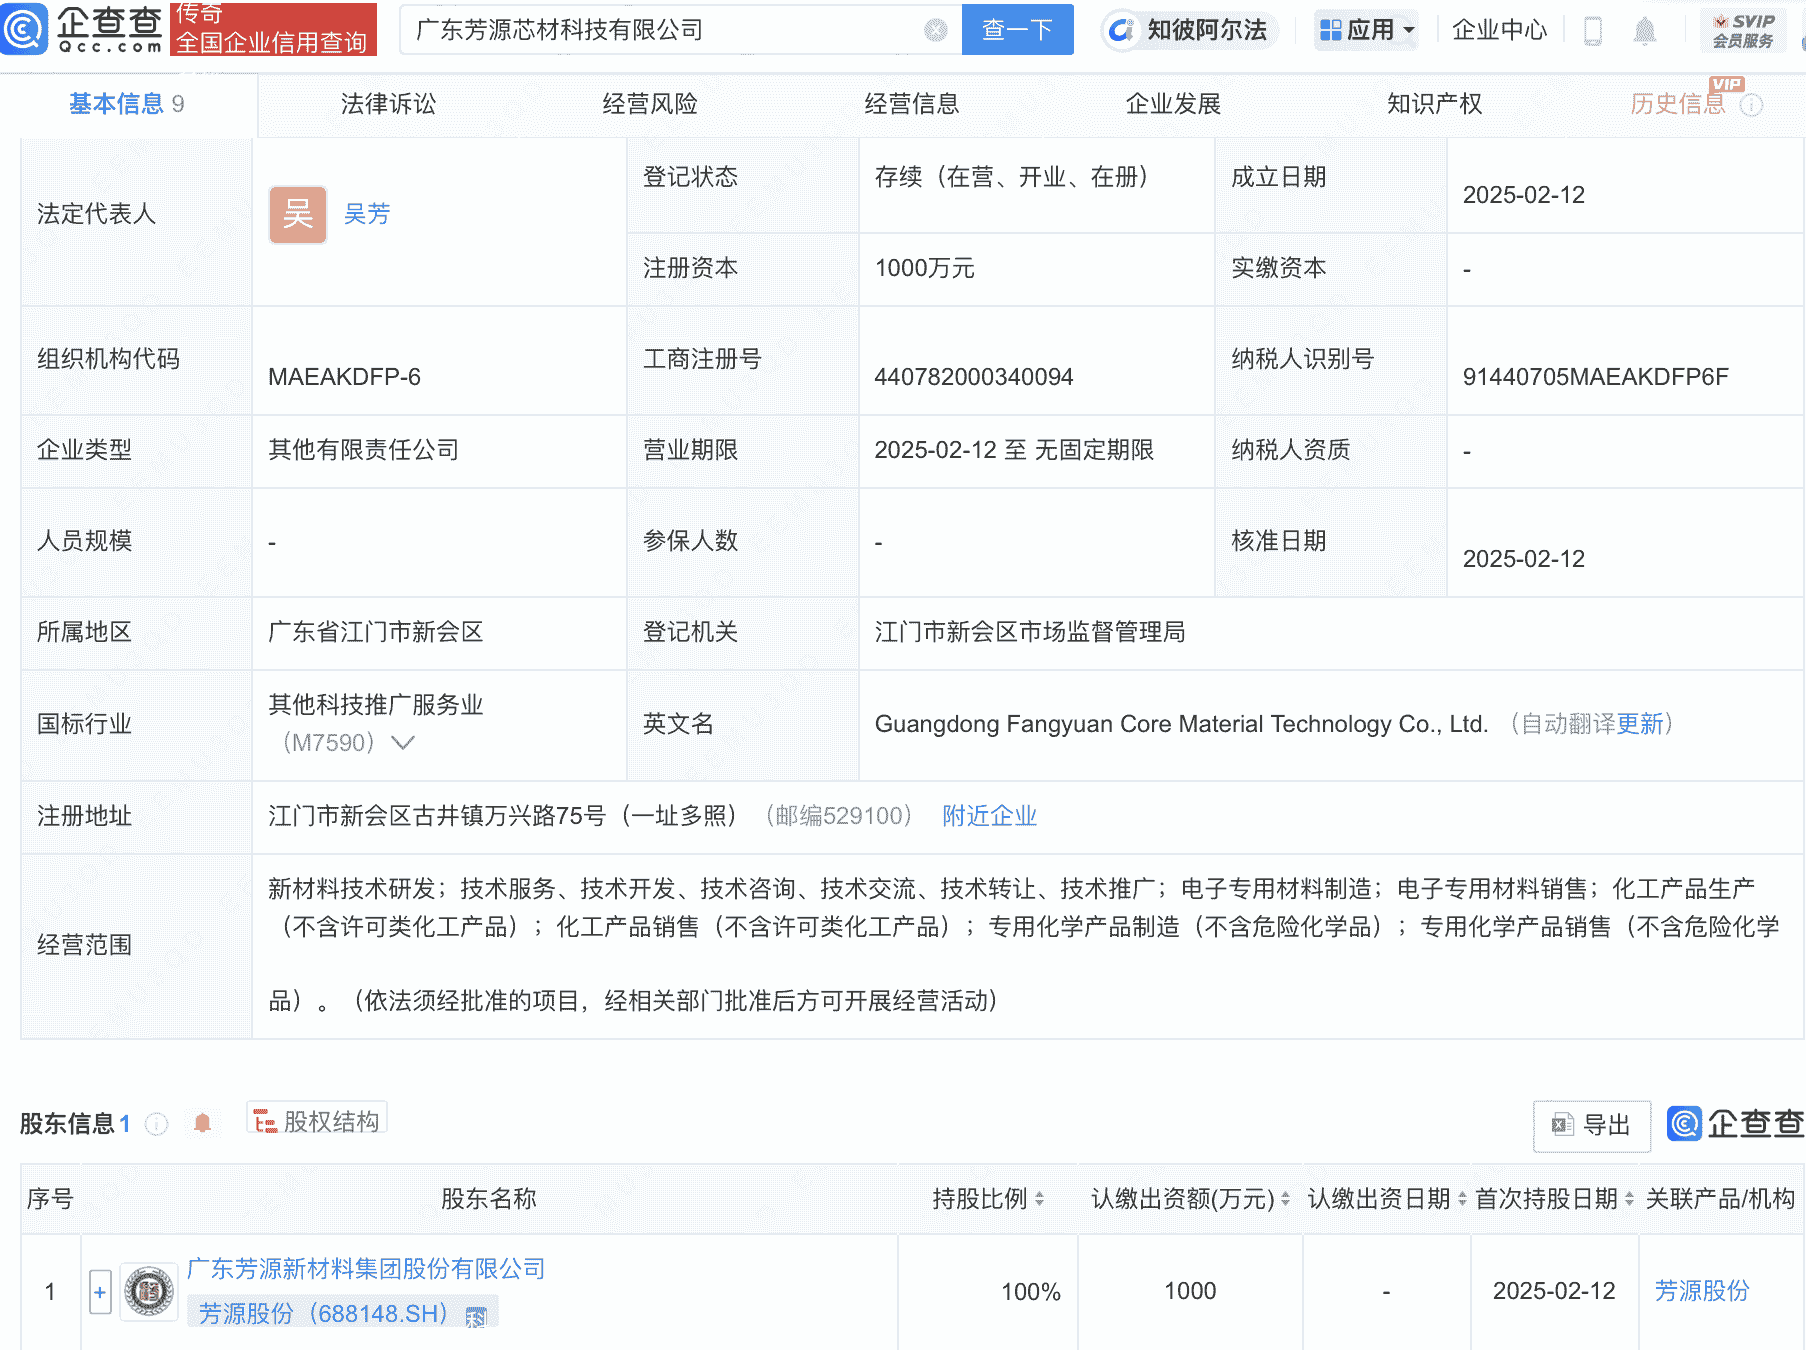This screenshot has height=1350, width=1806.
Task: Click the 芳源股份 (688148.SH) stock link
Action: 323,1313
